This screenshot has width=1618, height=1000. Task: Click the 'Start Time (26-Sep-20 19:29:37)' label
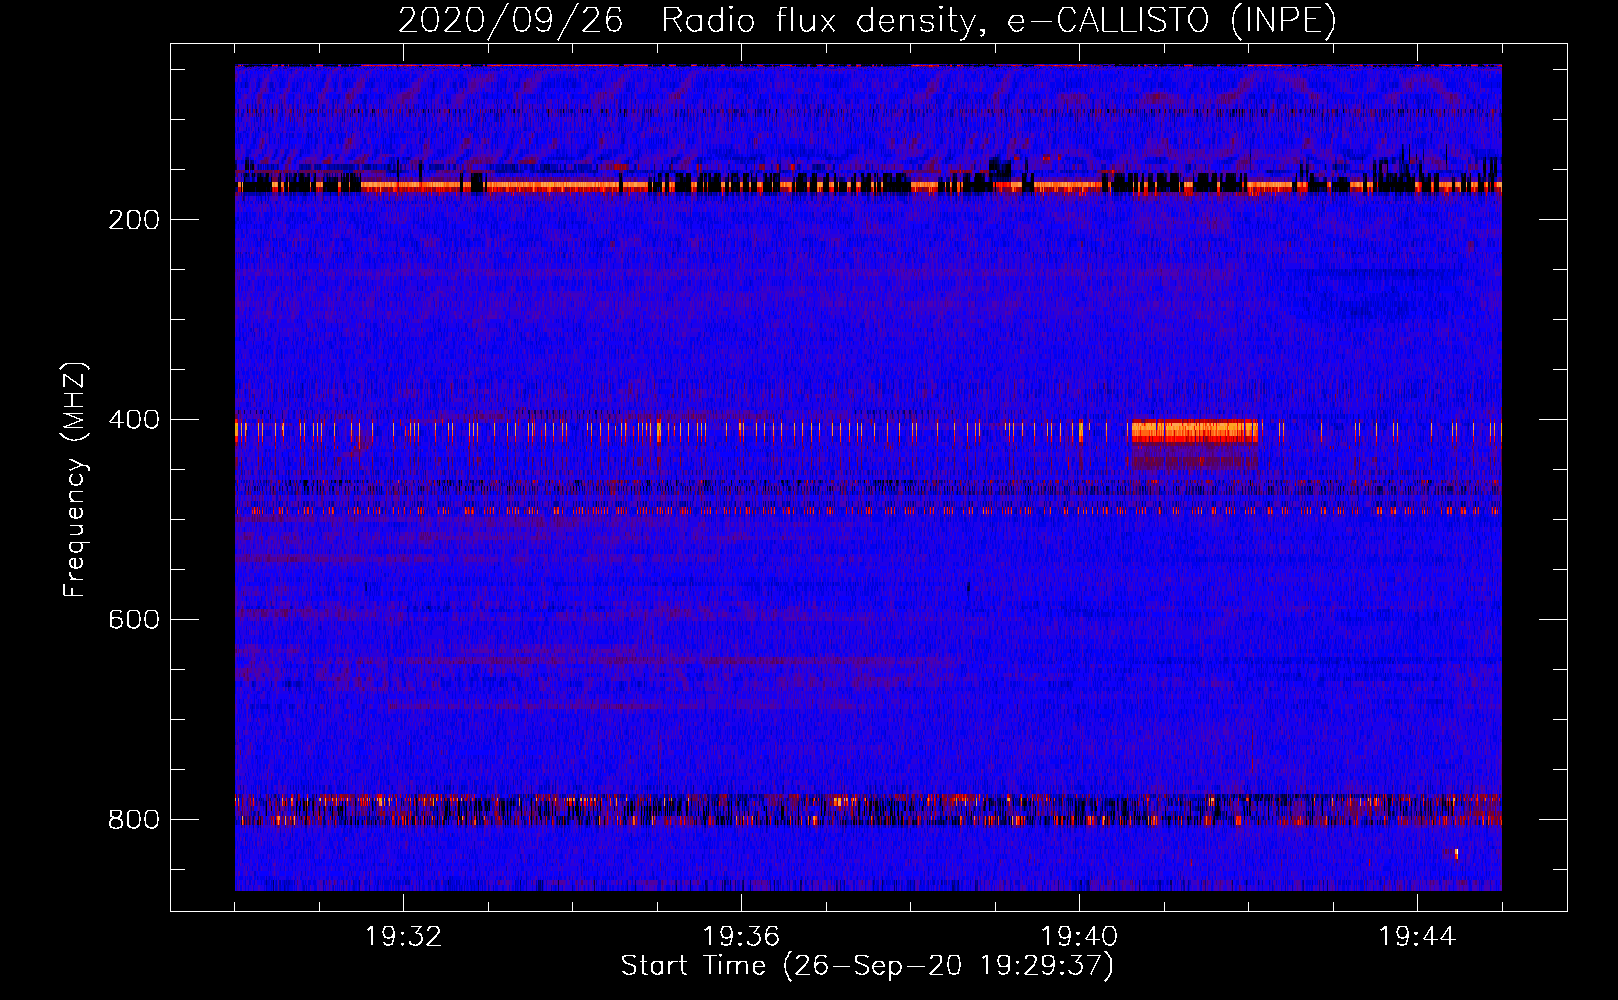coord(867,966)
